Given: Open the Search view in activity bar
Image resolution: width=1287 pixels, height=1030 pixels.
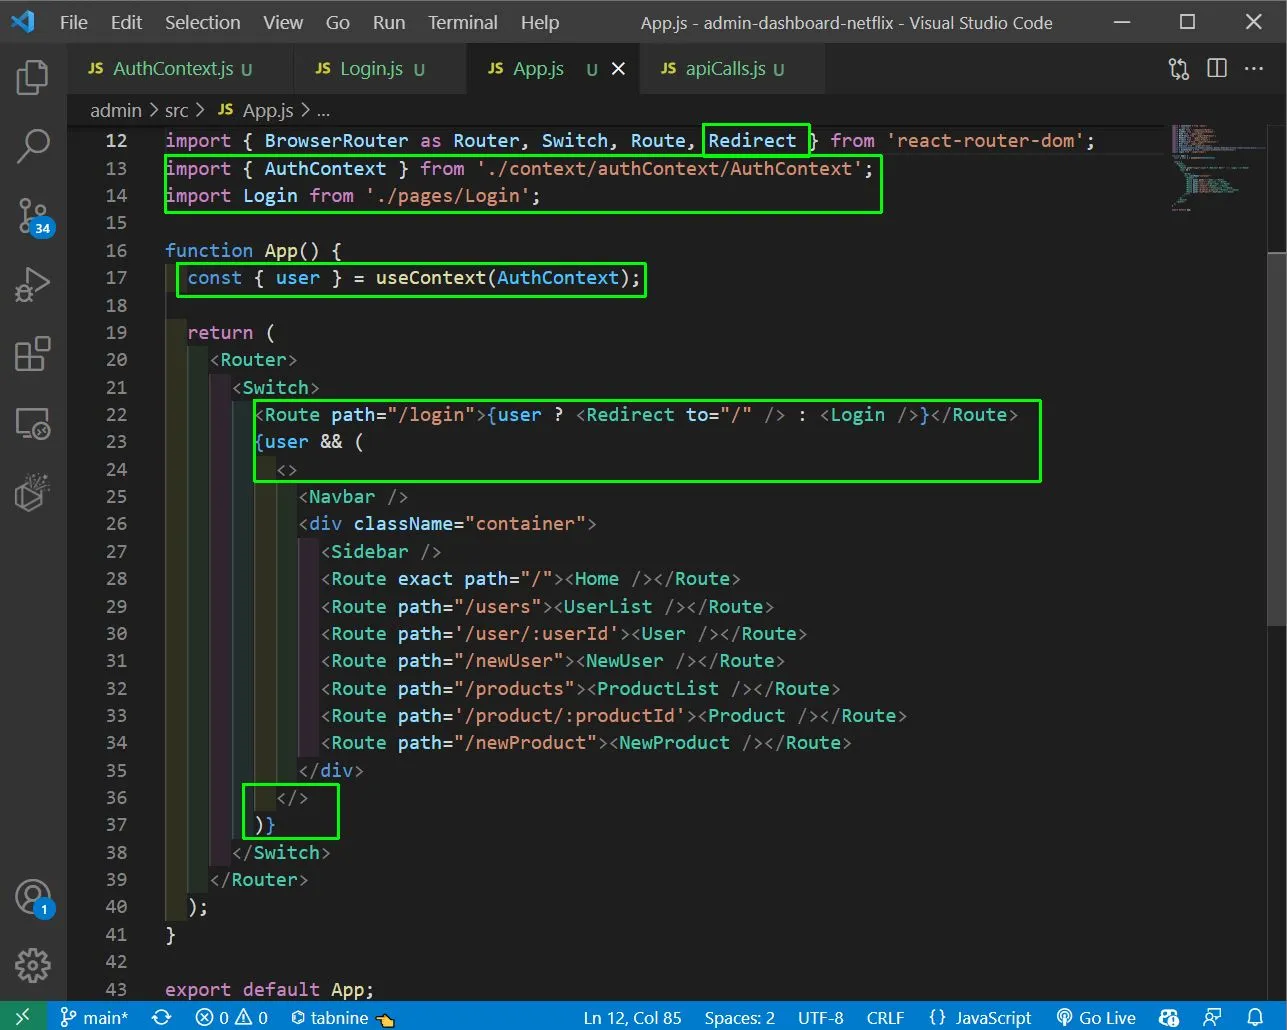Looking at the screenshot, I should click(32, 147).
